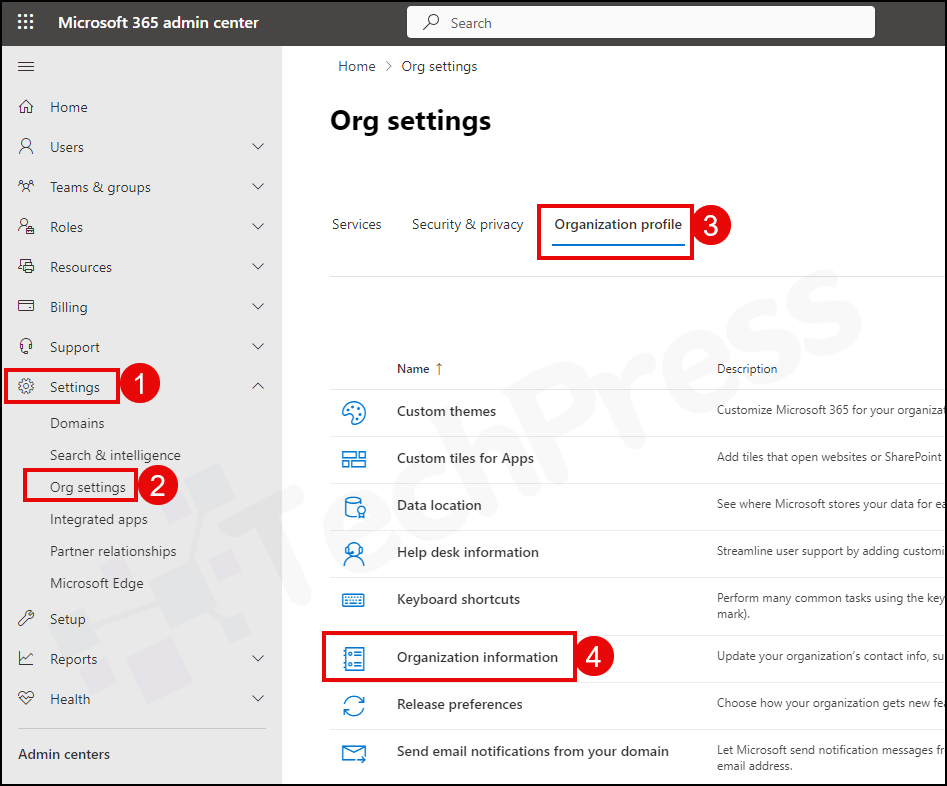Open the app launcher waffle icon
The image size is (947, 786).
25,22
